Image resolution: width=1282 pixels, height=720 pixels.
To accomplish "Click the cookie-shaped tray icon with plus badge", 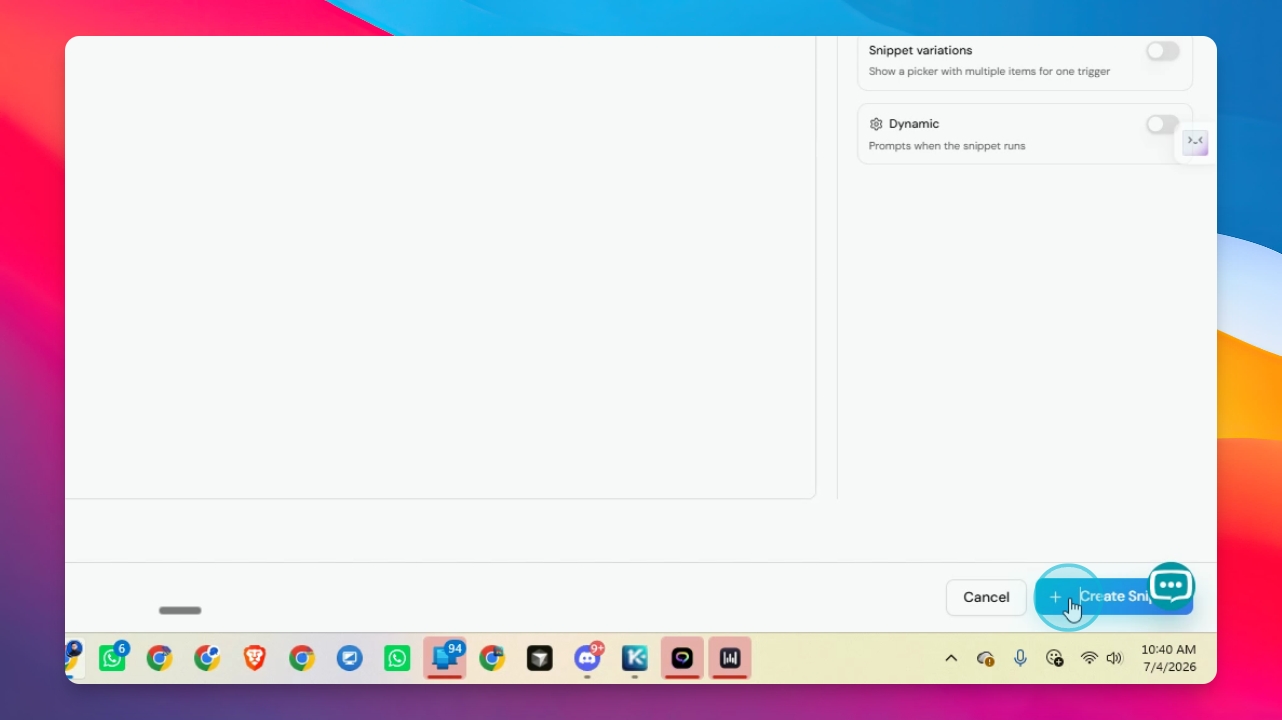I will pos(1054,658).
